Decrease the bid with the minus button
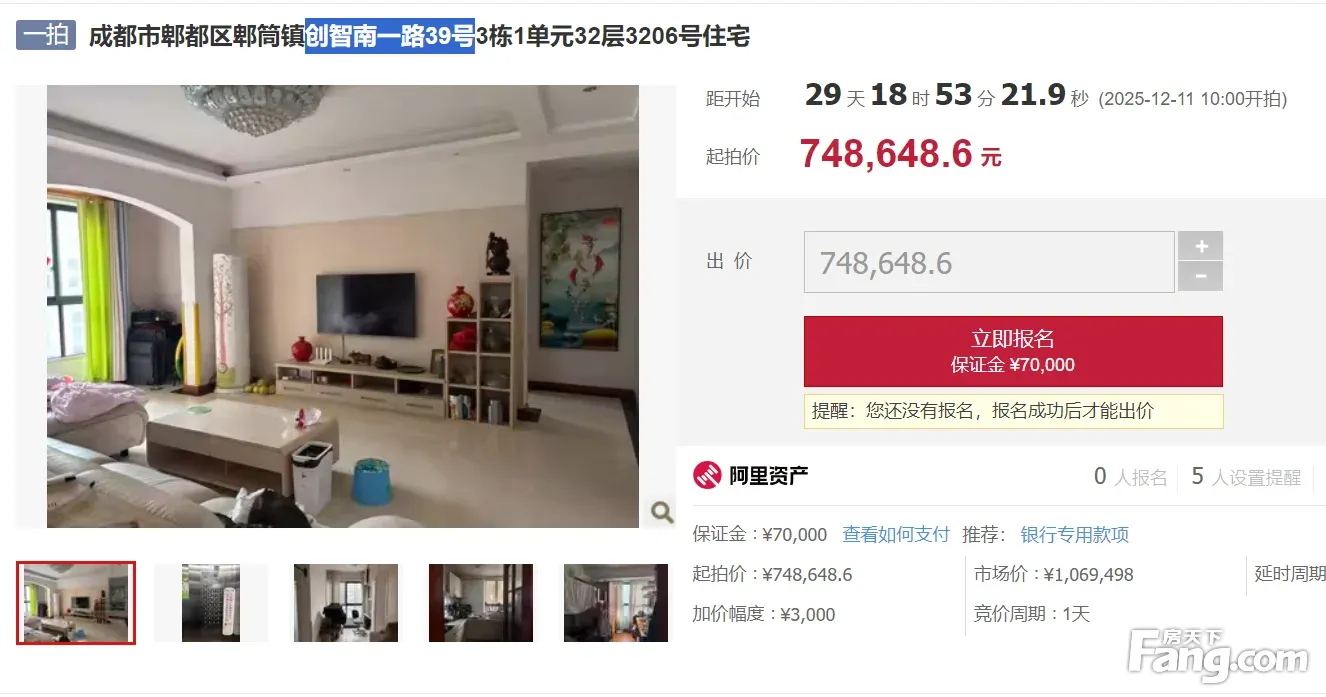The width and height of the screenshot is (1326, 697). (x=1200, y=276)
